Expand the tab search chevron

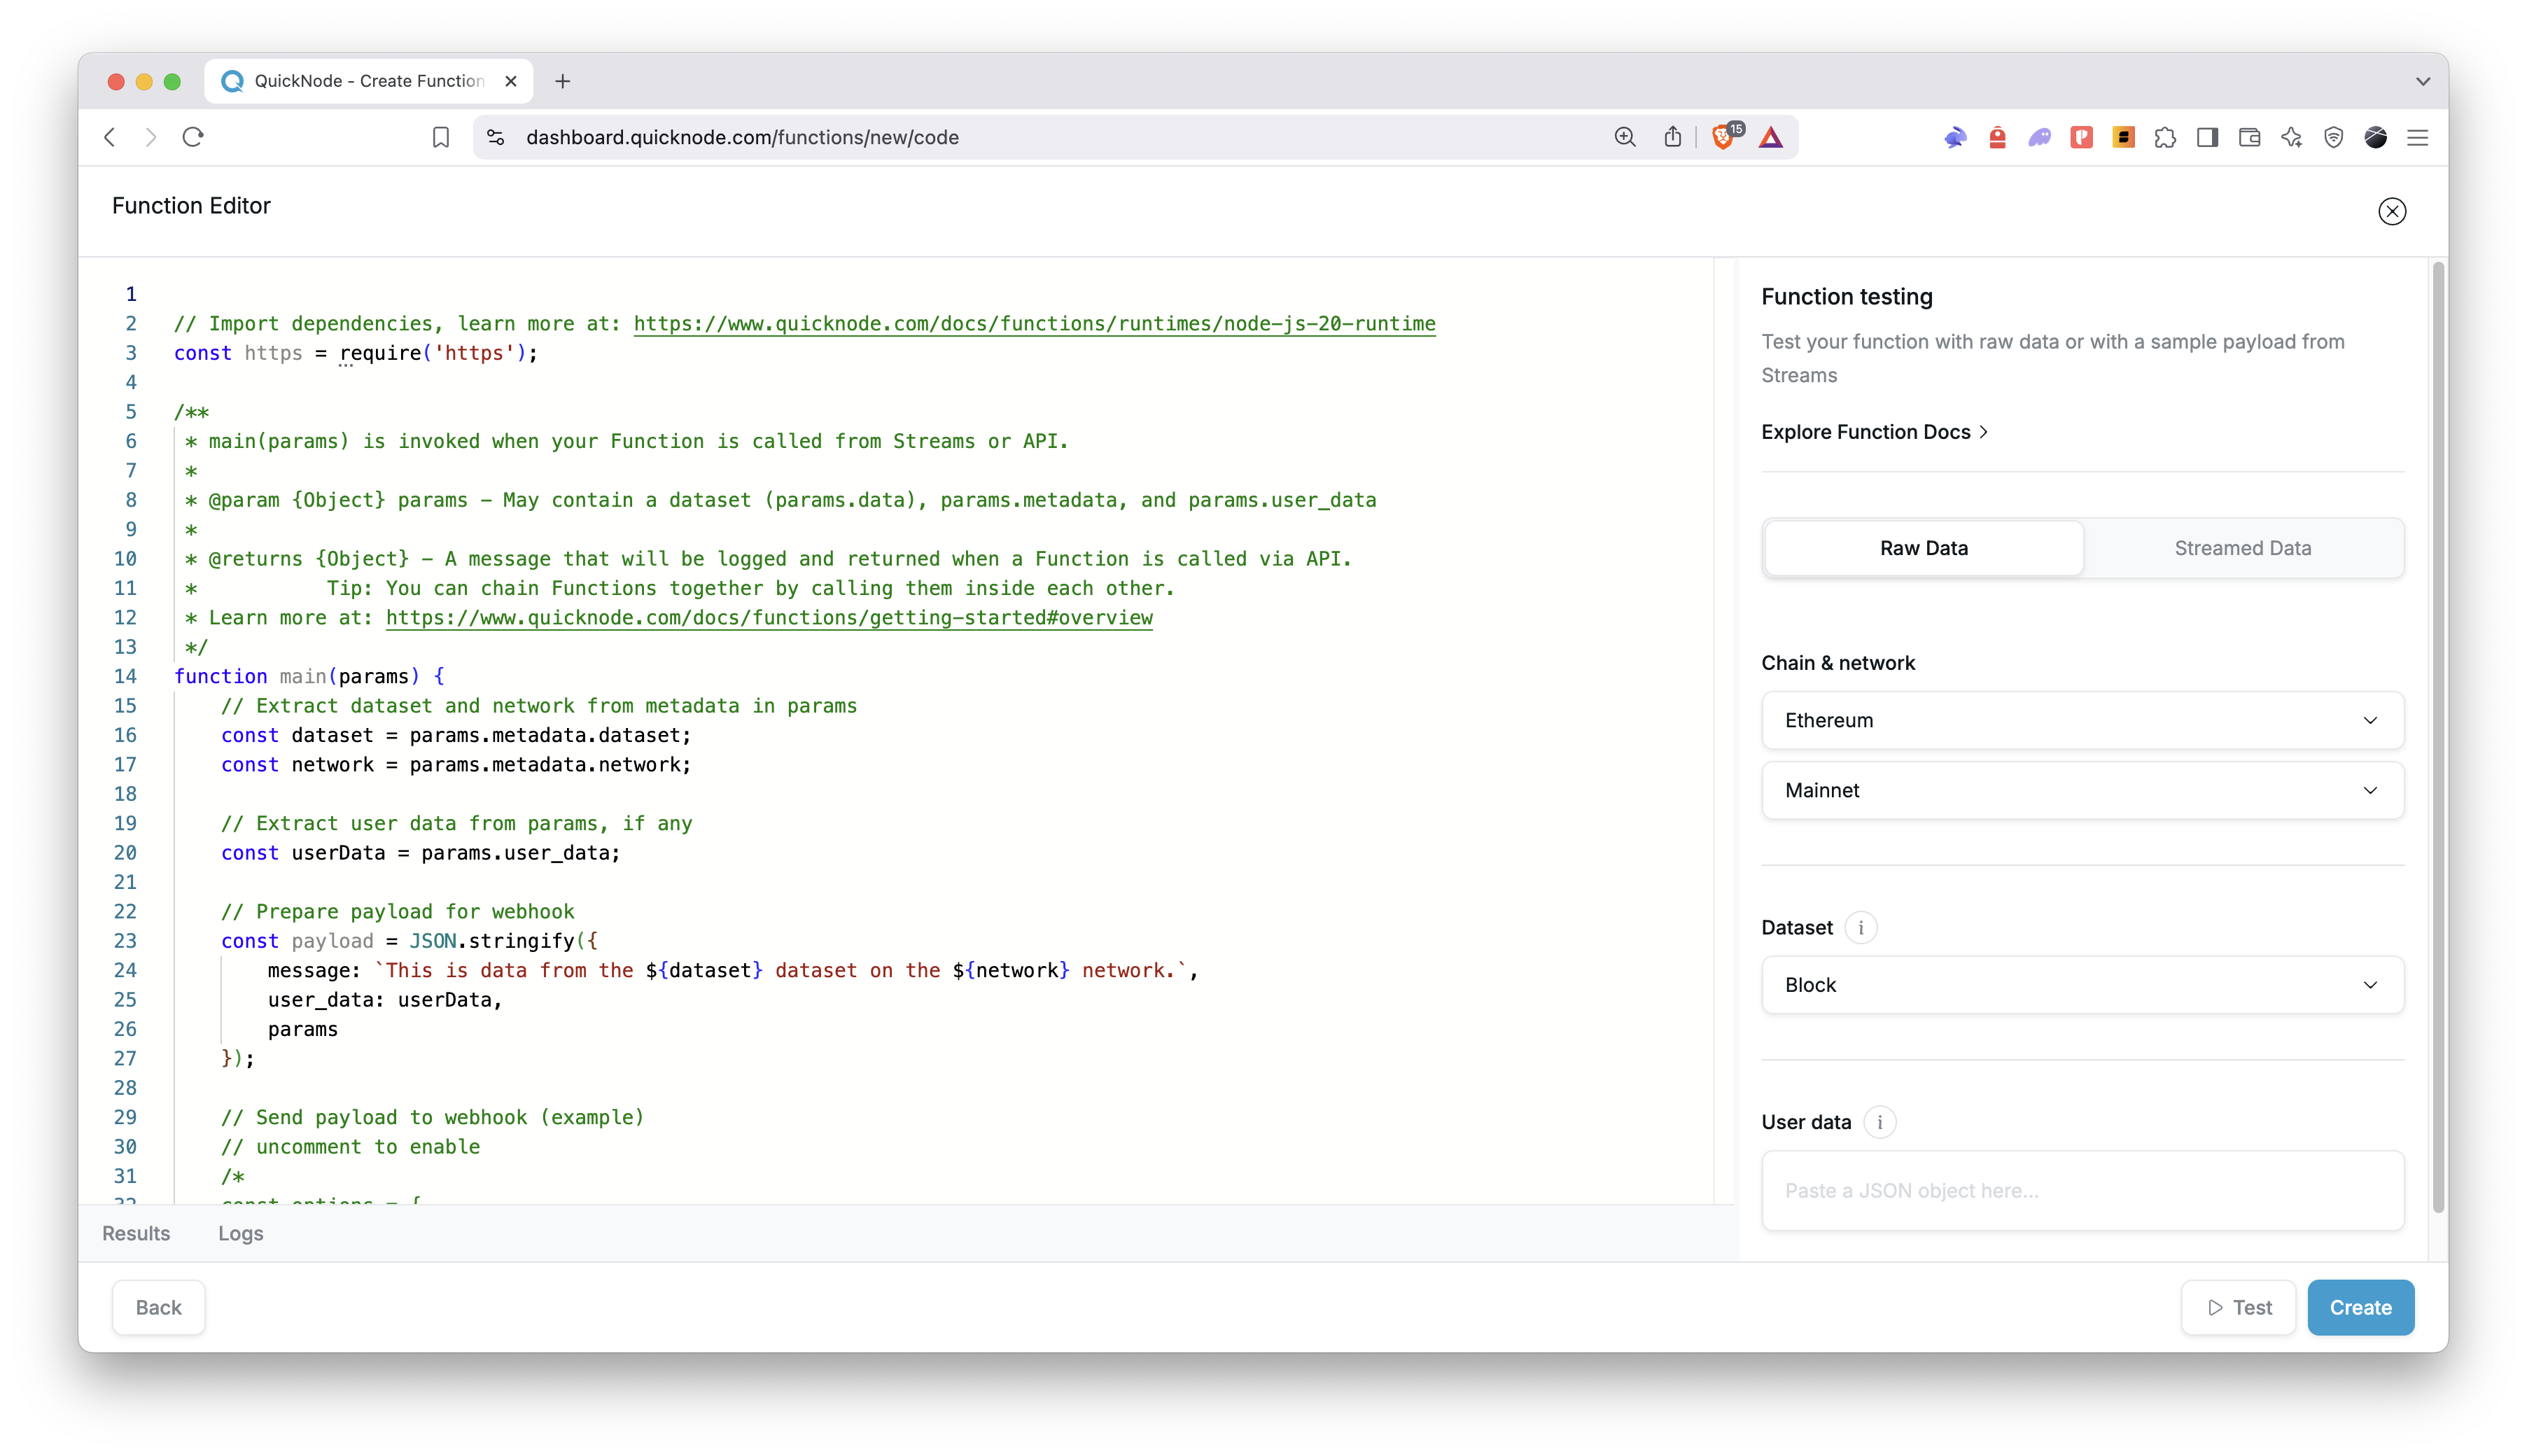[x=2422, y=81]
